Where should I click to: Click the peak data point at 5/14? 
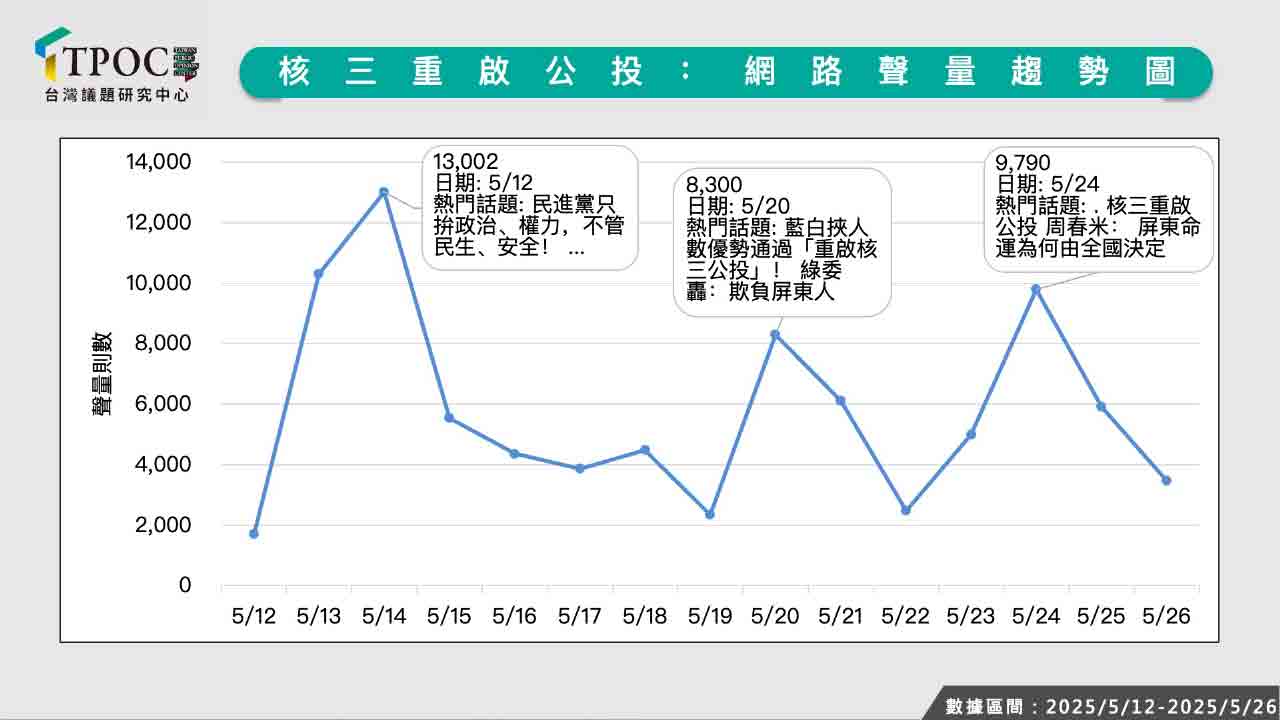point(384,192)
